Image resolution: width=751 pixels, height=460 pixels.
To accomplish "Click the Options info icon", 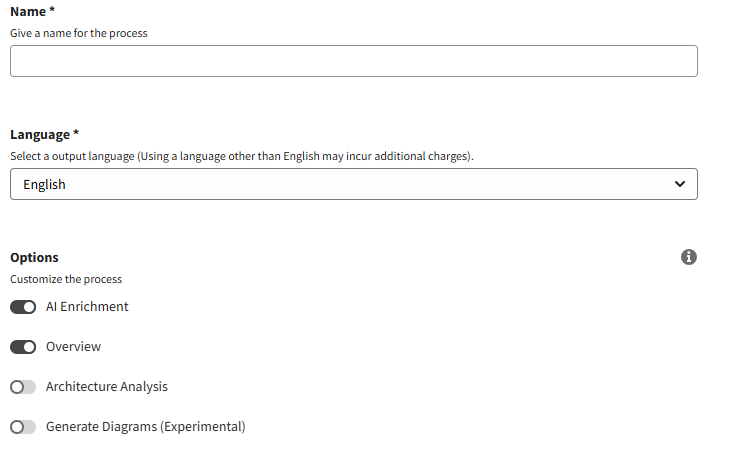I will (x=688, y=257).
